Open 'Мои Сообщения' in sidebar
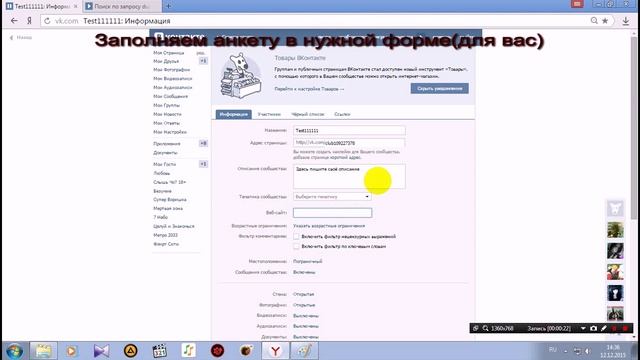Viewport: 640px width, 360px height. [x=171, y=96]
